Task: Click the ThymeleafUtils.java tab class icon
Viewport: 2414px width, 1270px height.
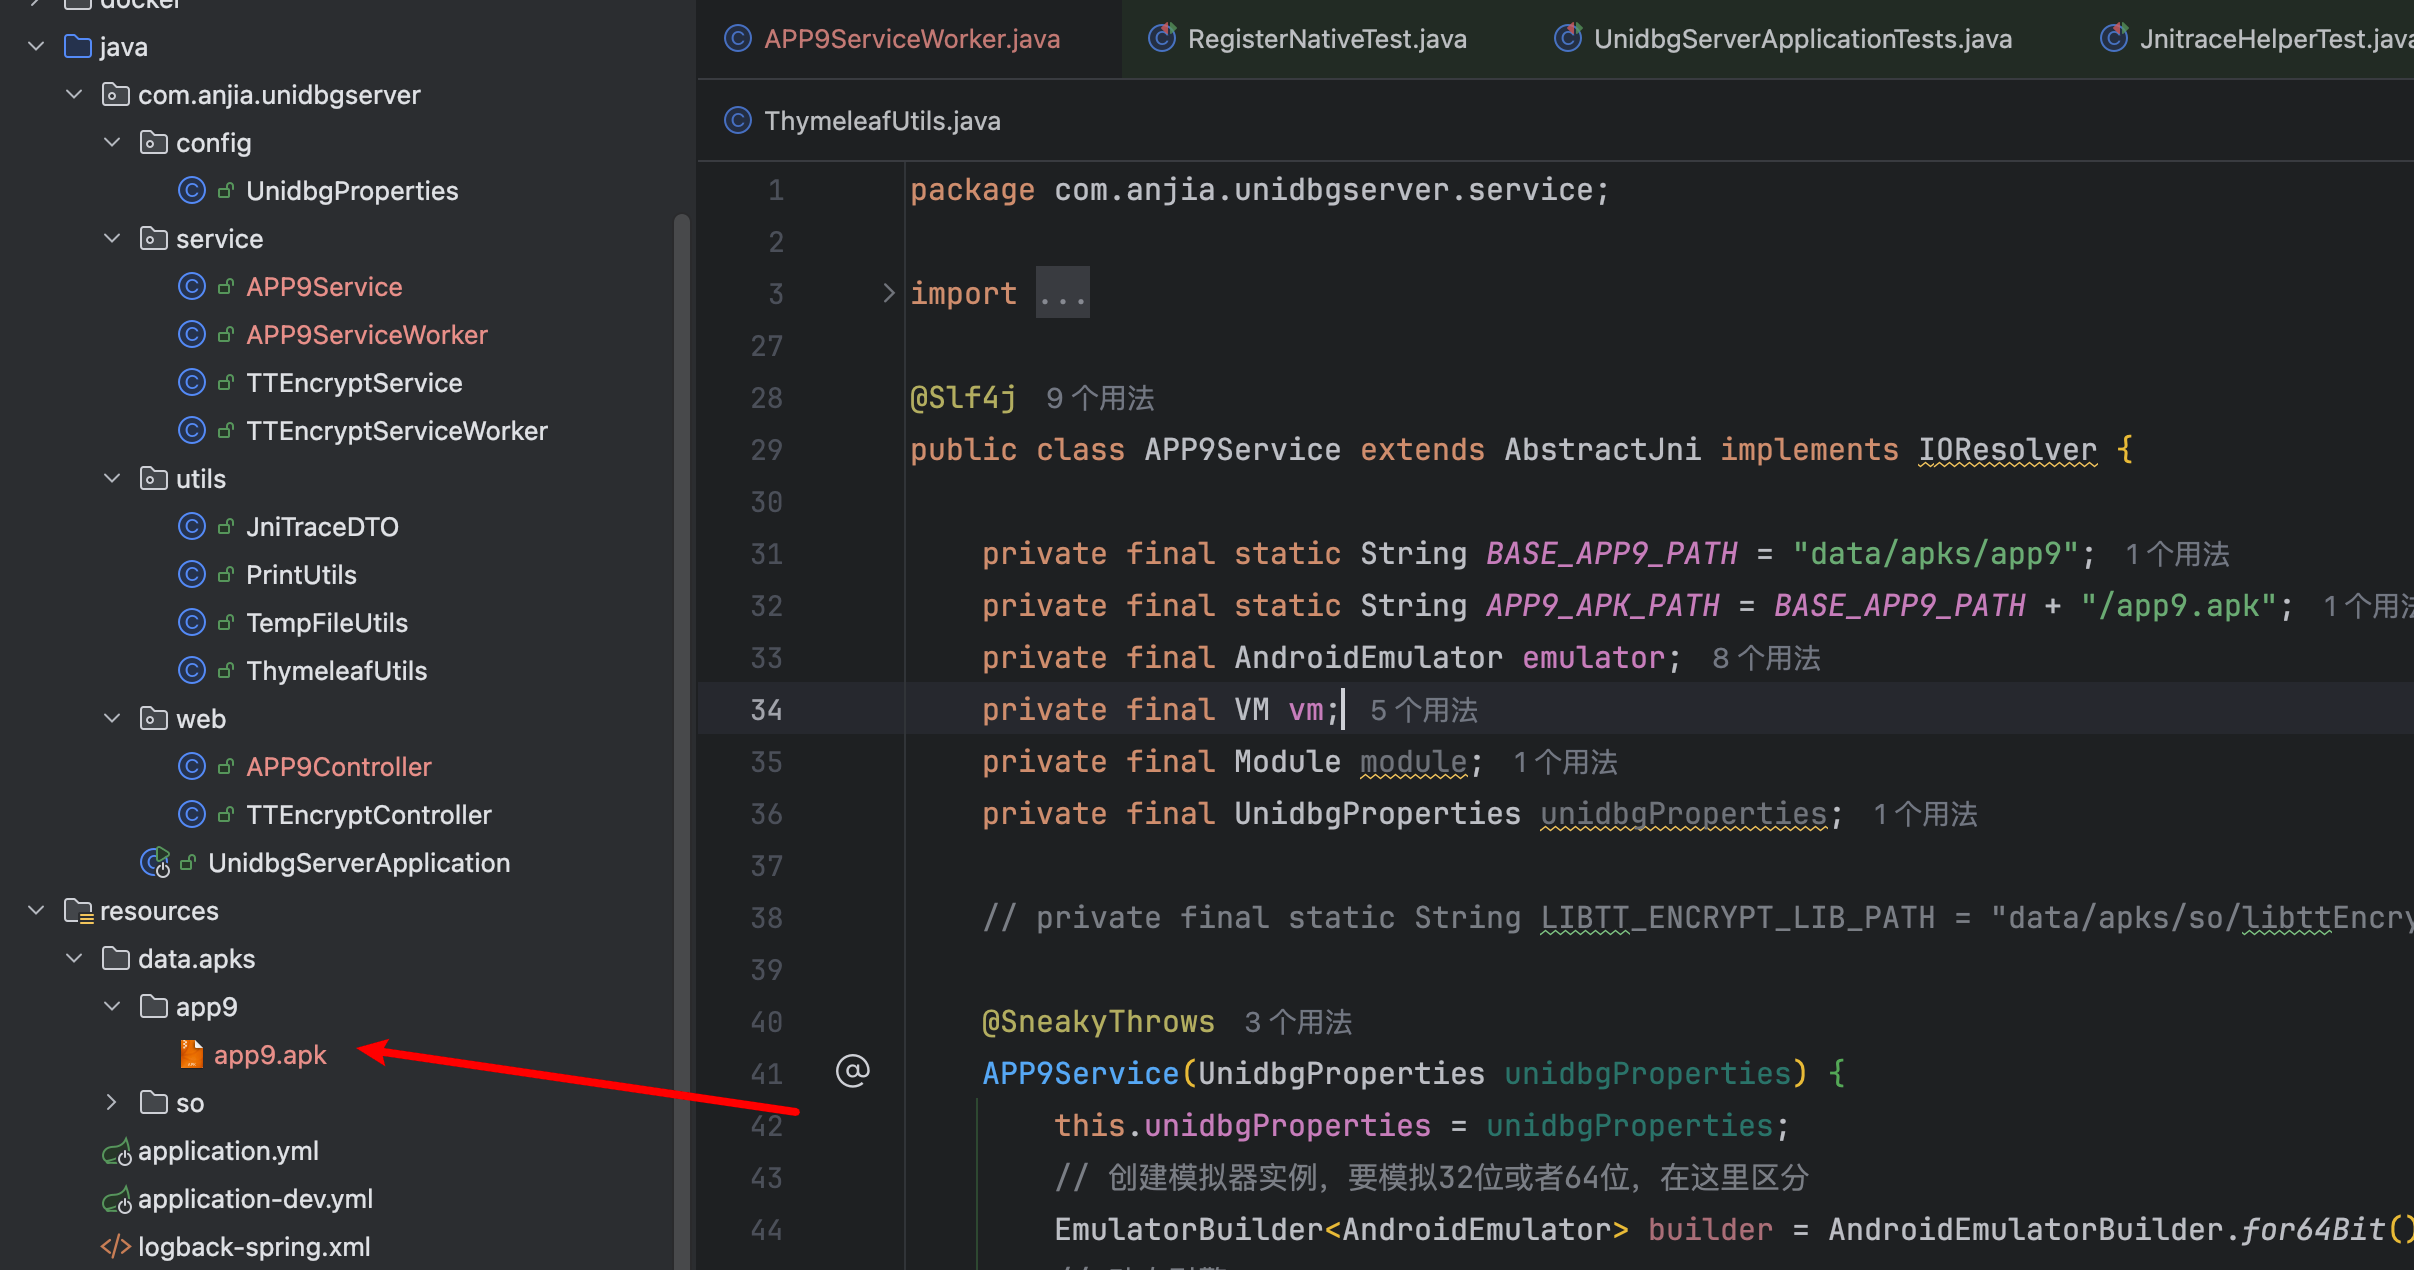Action: click(x=737, y=121)
